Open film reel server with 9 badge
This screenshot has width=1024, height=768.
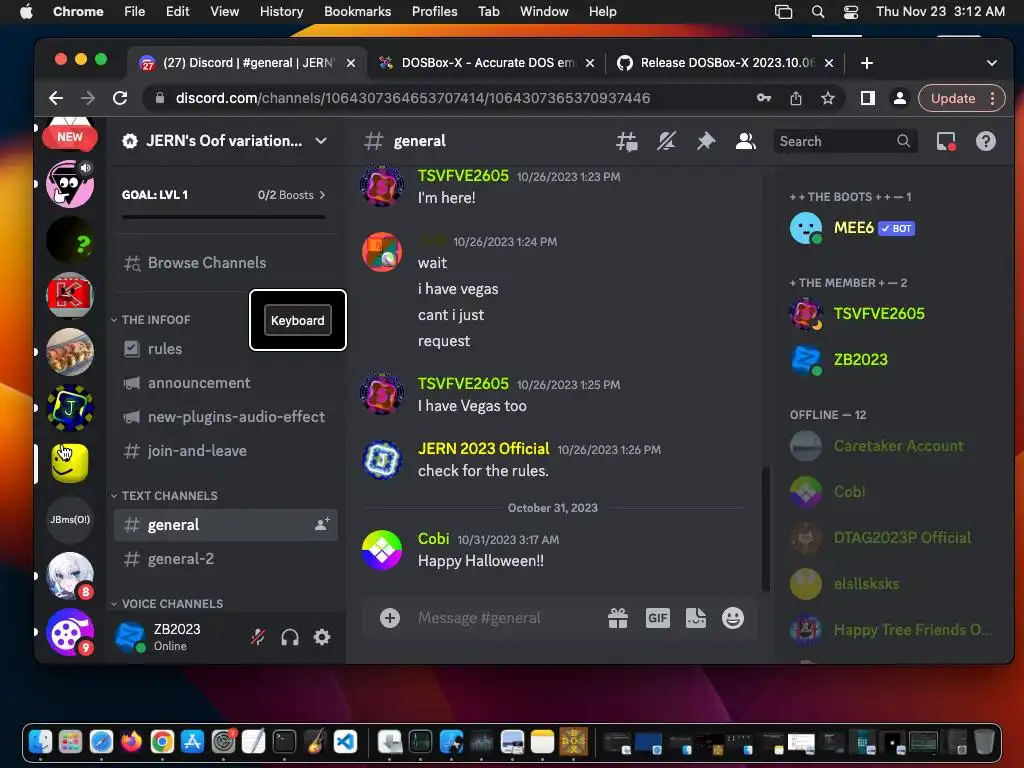point(70,632)
